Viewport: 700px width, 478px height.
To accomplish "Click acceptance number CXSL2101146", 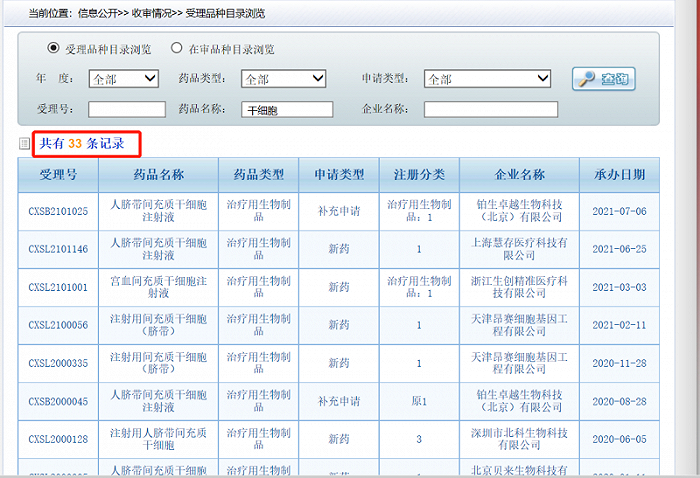I will [x=58, y=249].
